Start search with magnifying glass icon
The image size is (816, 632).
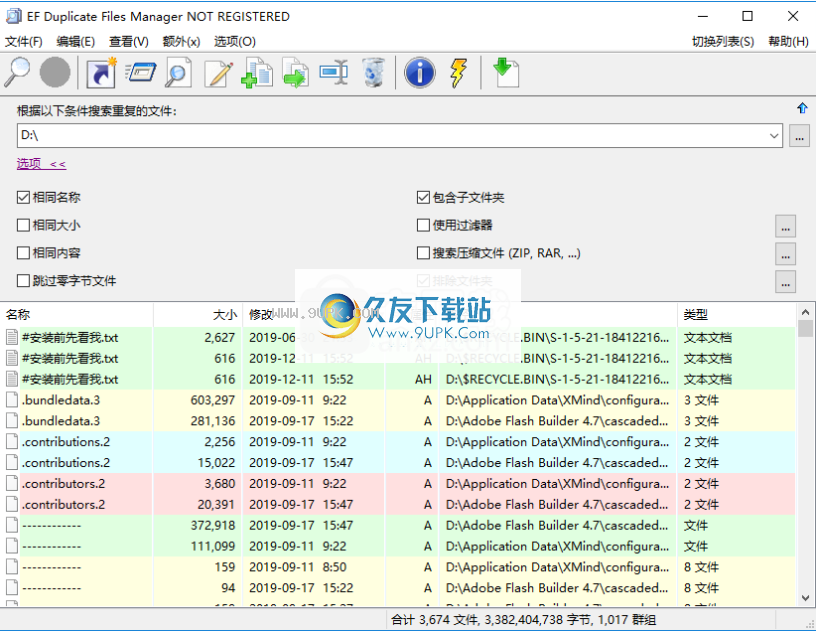(x=17, y=72)
